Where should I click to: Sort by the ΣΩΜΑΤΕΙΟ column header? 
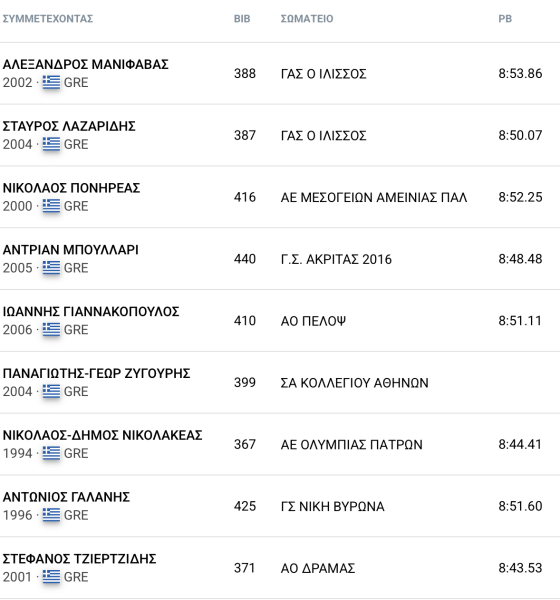pyautogui.click(x=307, y=18)
